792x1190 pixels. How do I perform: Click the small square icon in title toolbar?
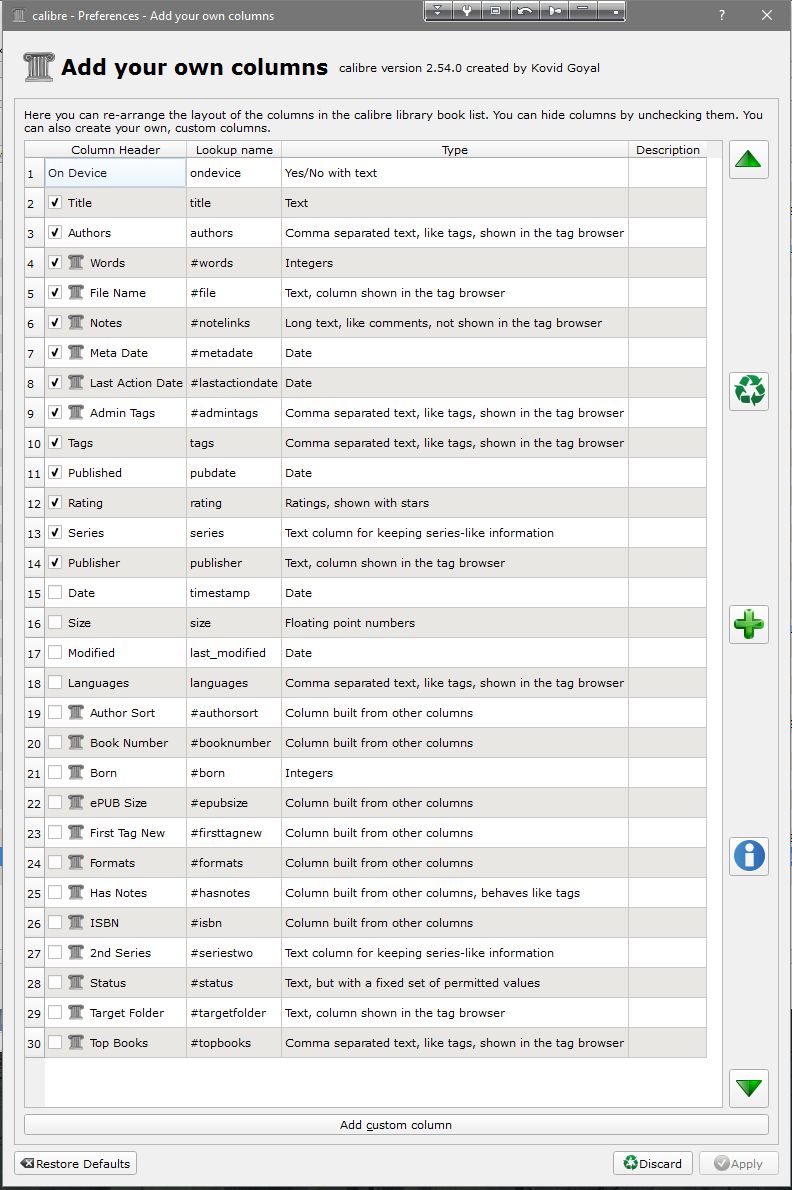(611, 11)
